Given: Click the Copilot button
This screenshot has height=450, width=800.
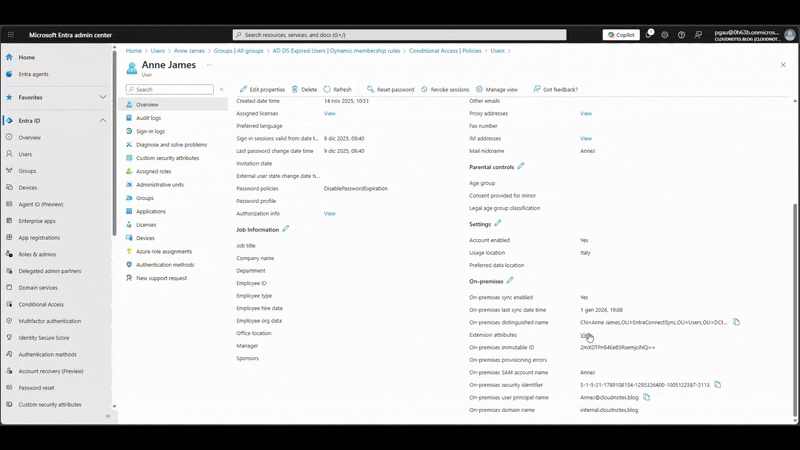Looking at the screenshot, I should coord(621,34).
